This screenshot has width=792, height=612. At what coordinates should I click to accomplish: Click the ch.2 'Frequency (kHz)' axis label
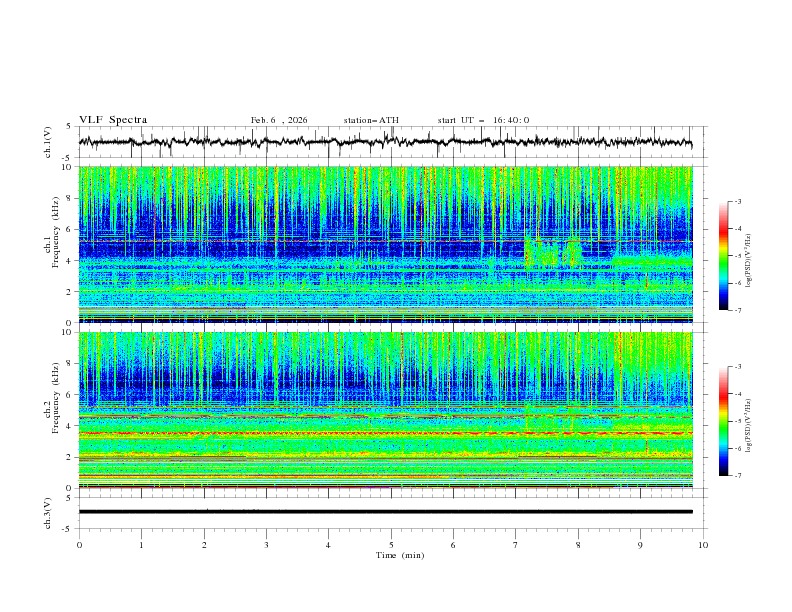pyautogui.click(x=55, y=396)
